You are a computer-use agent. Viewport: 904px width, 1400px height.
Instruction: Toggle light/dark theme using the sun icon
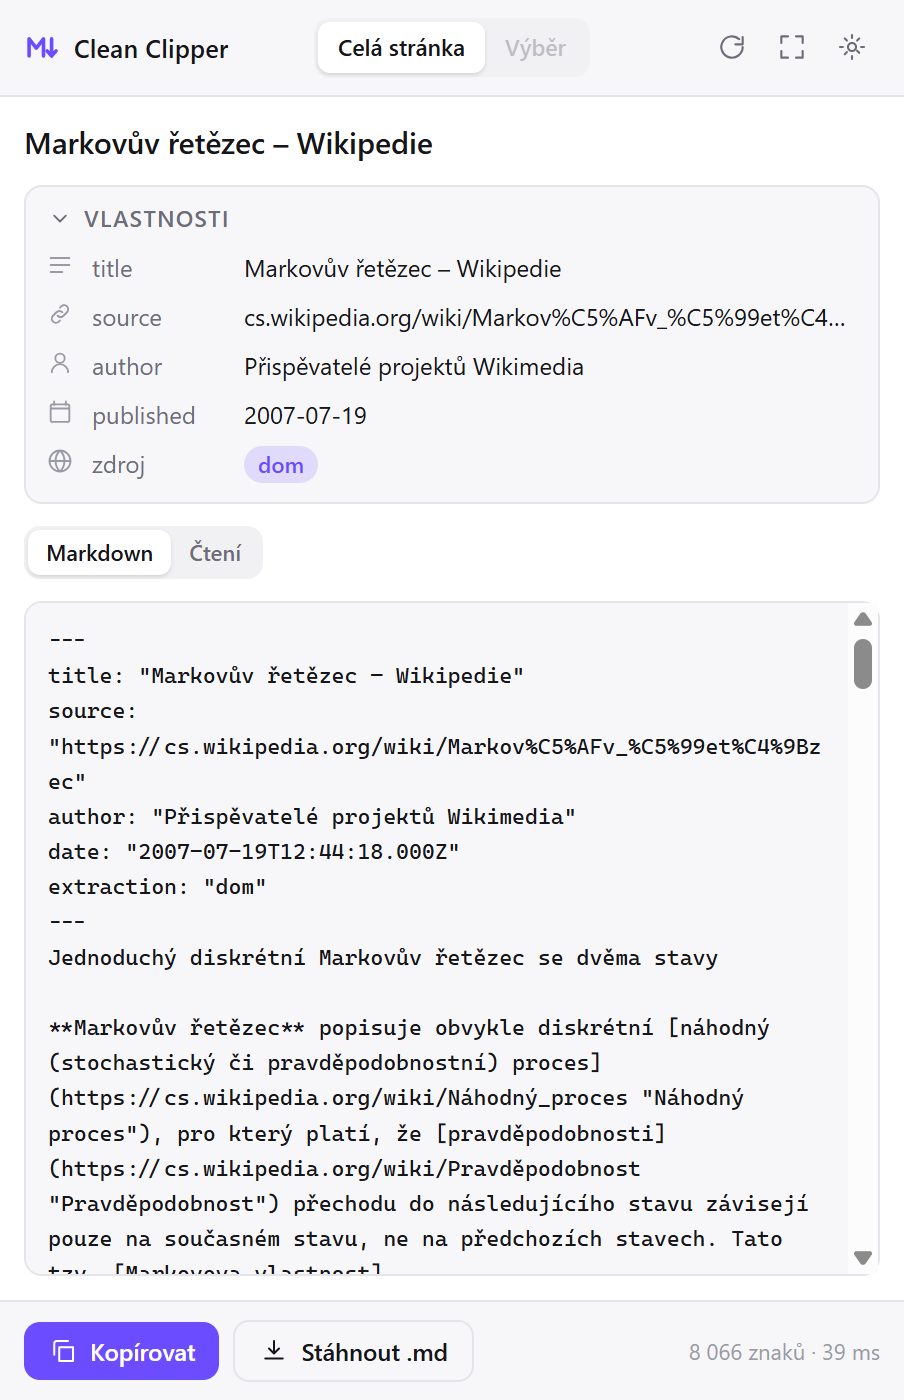tap(852, 47)
